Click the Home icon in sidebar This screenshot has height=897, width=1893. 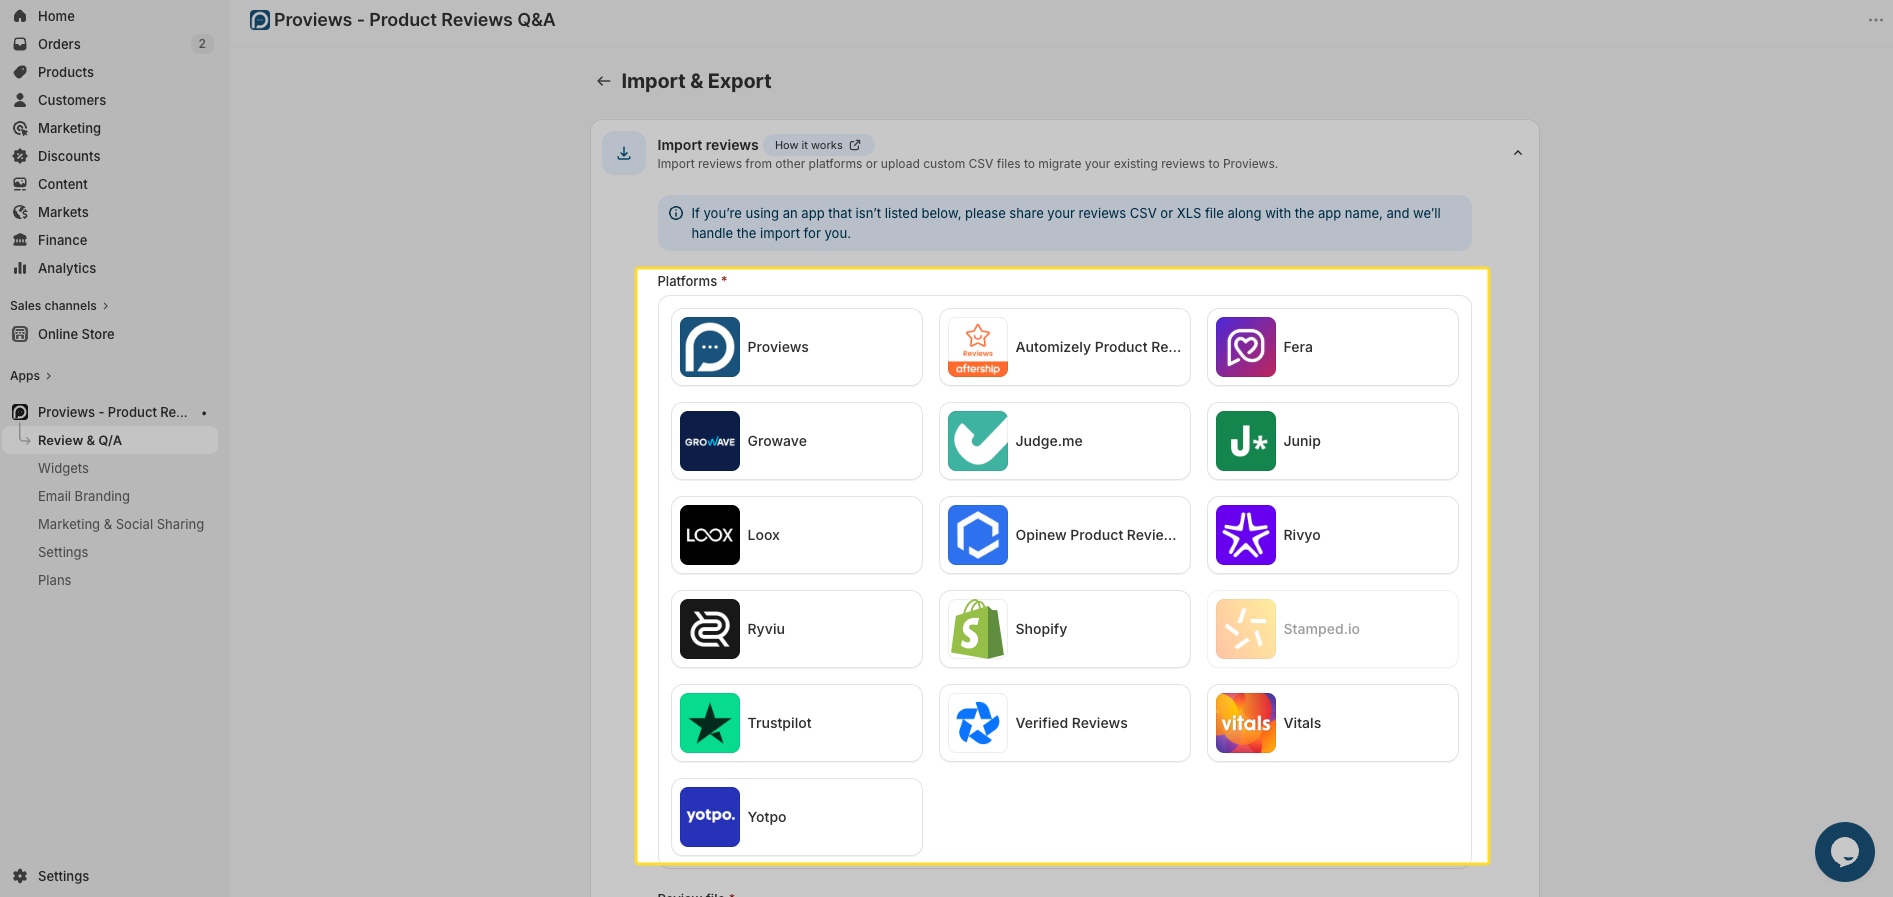click(20, 16)
